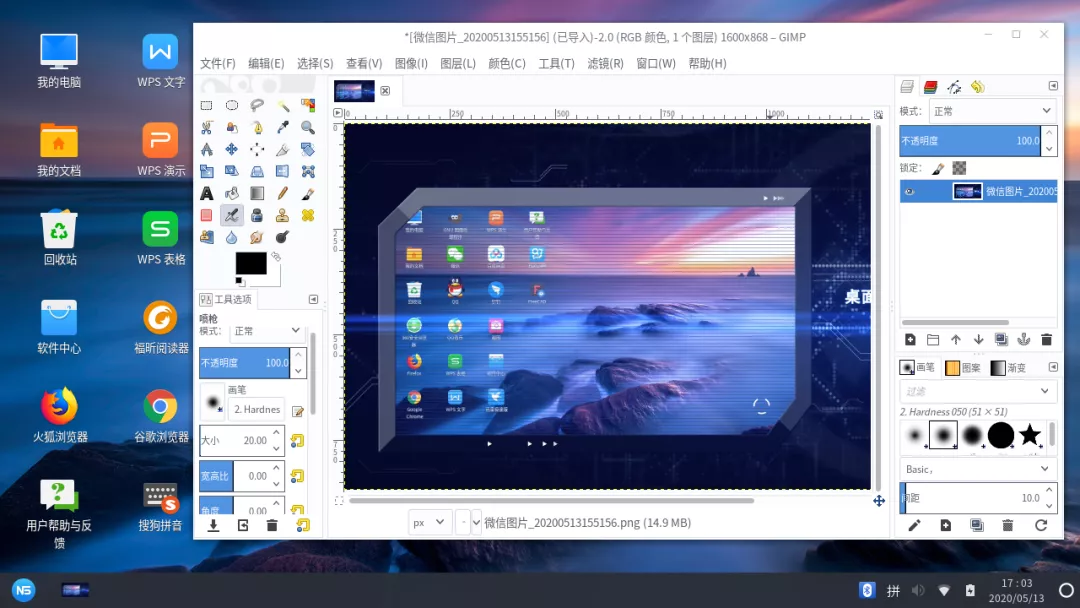1080x608 pixels.
Task: Select the Foreground Select tool
Action: [231, 127]
